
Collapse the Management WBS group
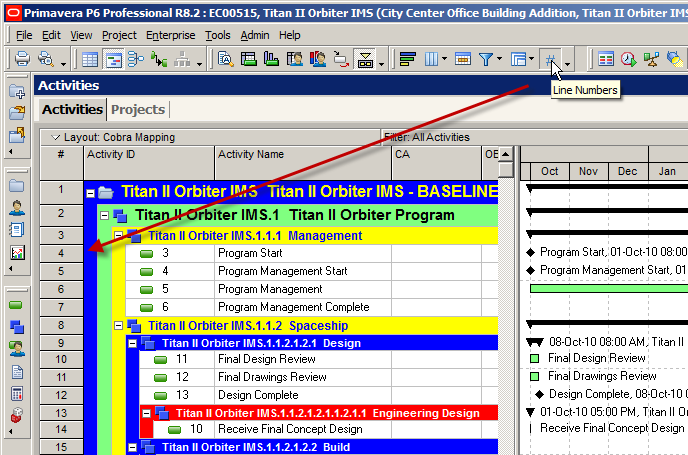tap(118, 236)
